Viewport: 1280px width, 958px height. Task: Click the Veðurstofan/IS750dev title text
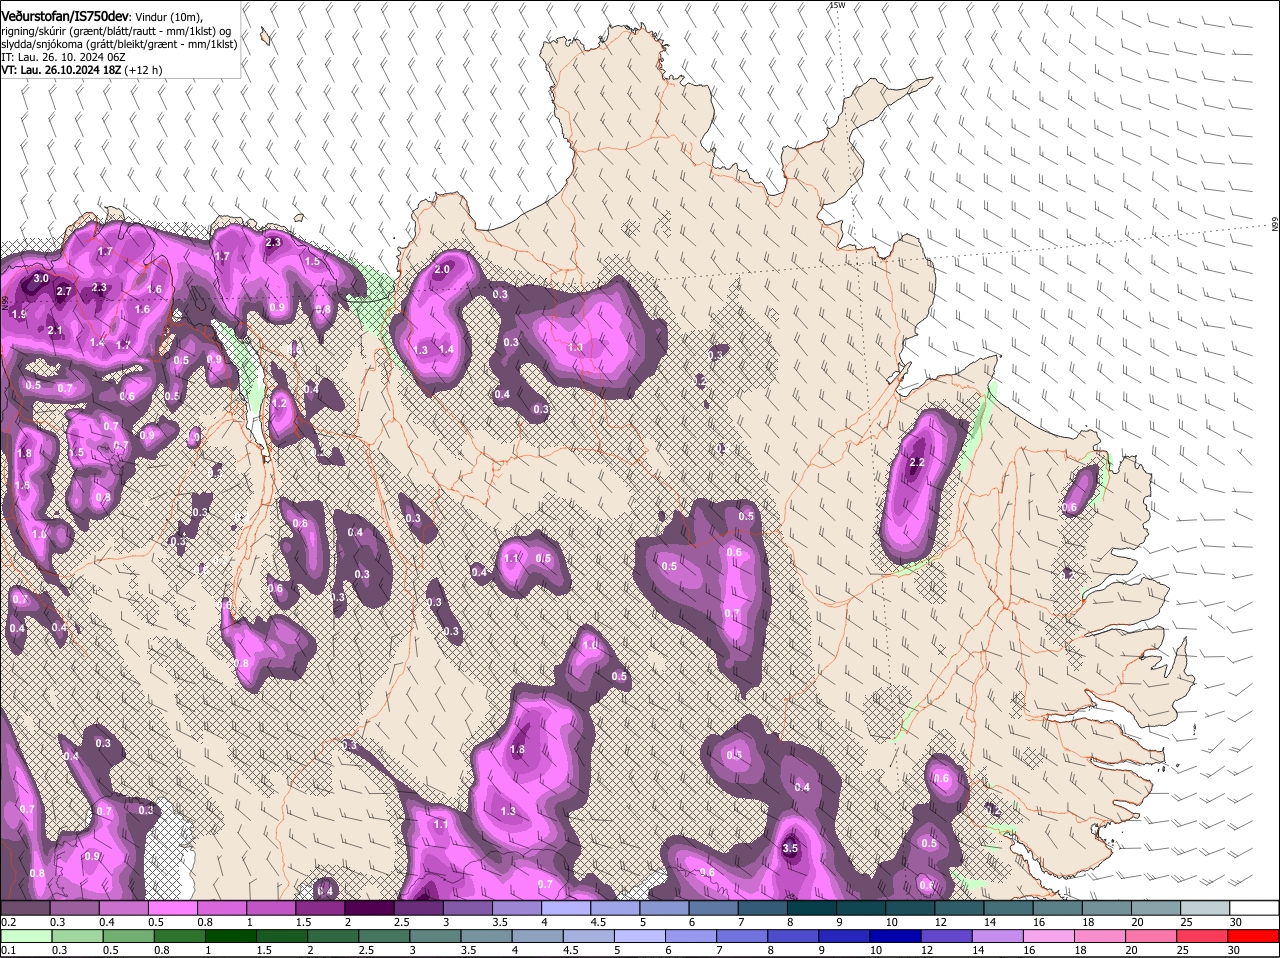[65, 16]
